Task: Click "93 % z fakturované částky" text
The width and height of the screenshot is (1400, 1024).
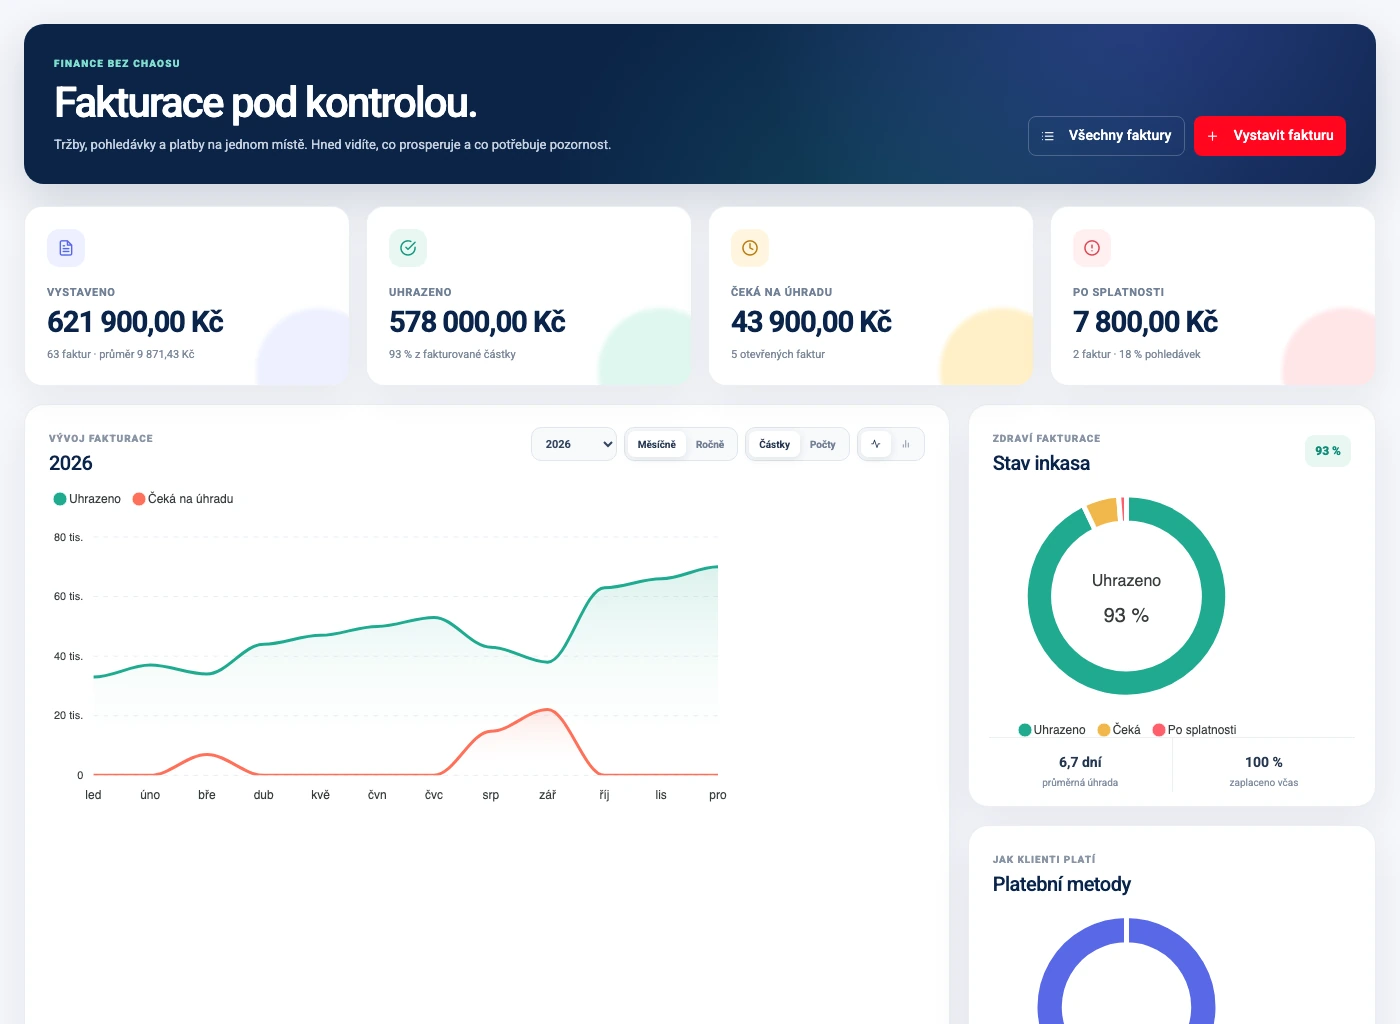Action: tap(452, 354)
